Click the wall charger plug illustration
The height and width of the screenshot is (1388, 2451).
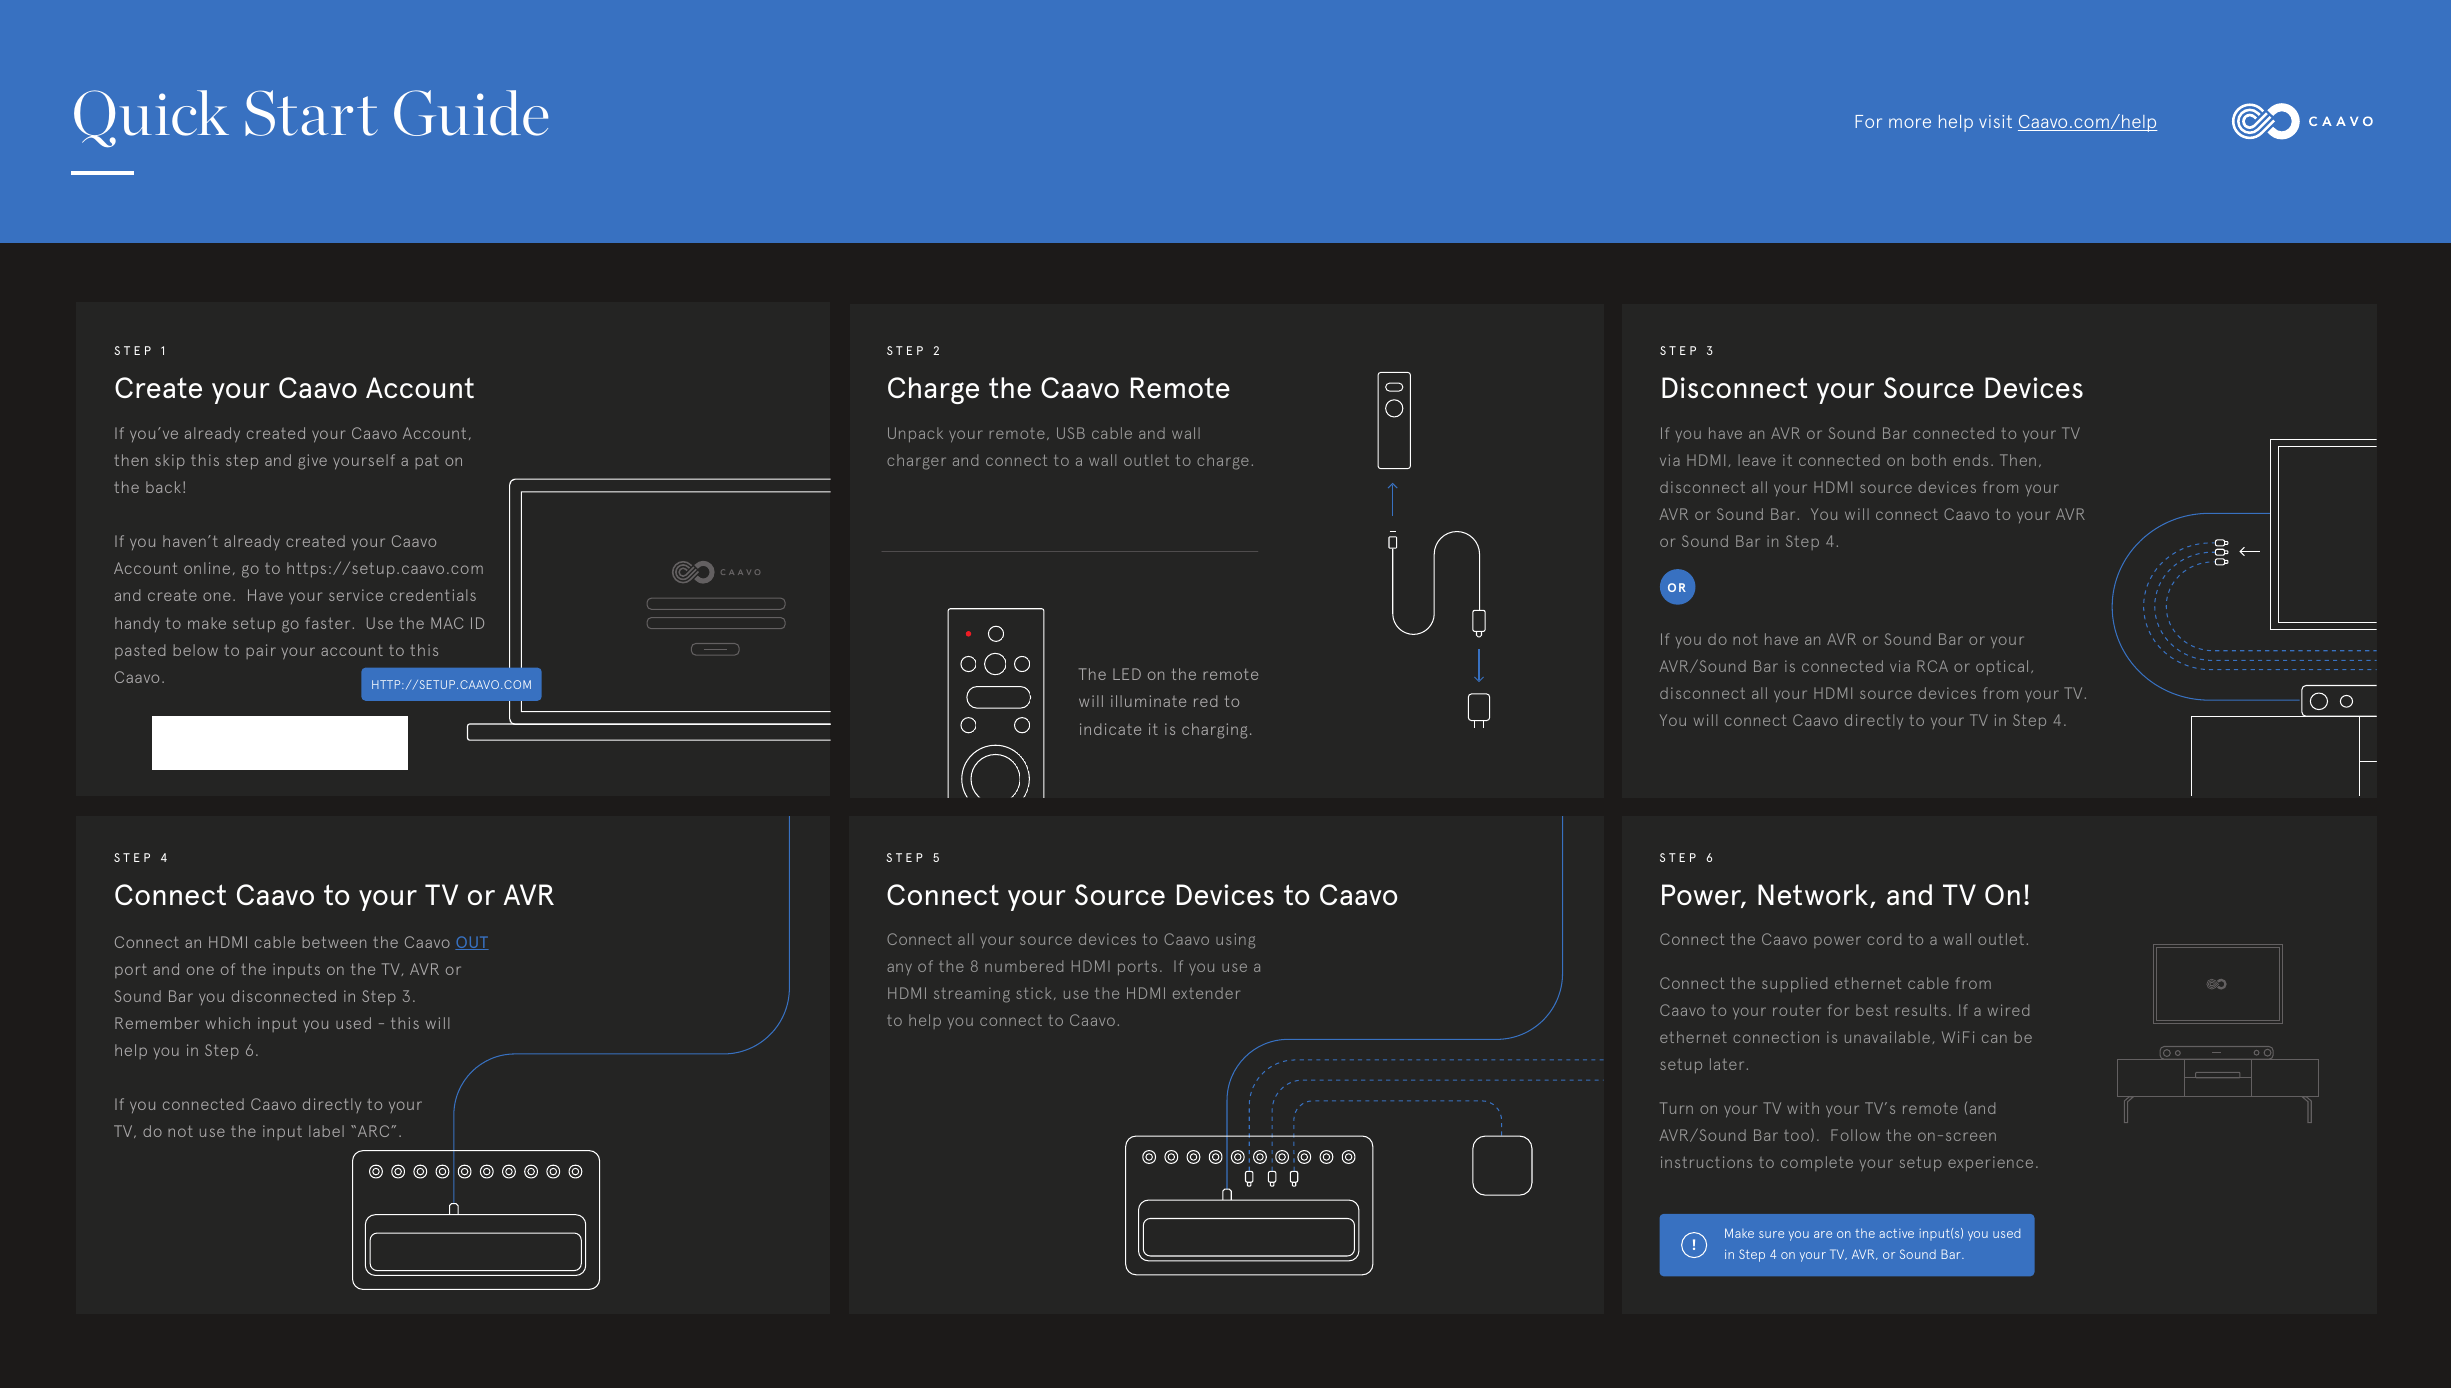1478,709
